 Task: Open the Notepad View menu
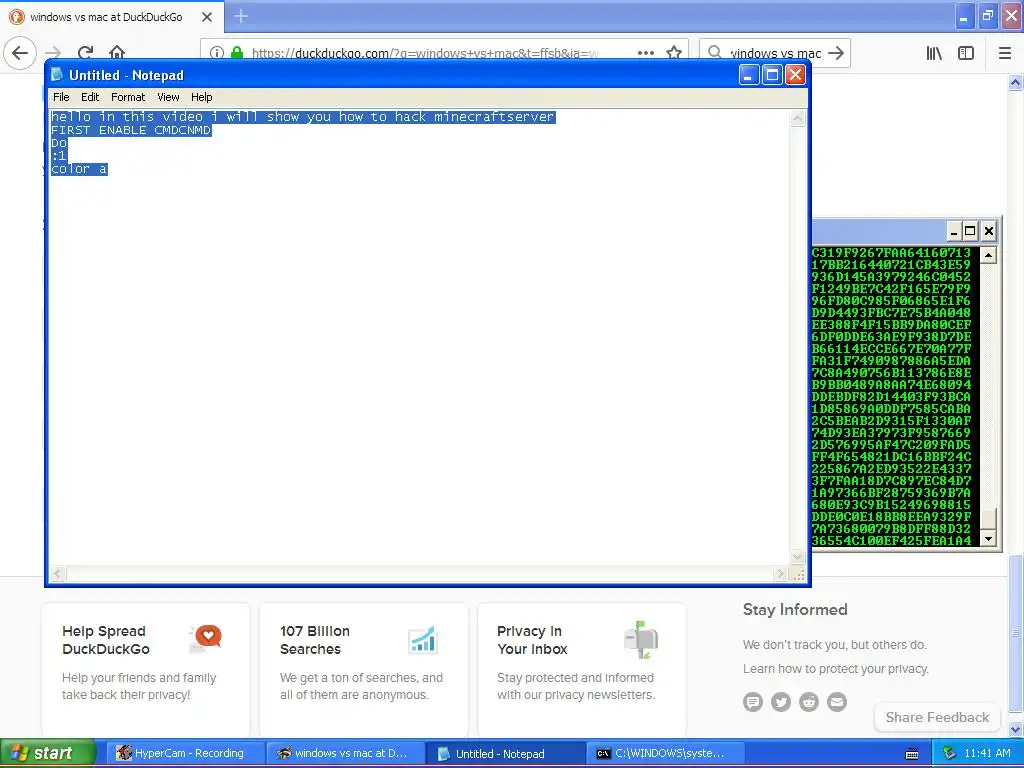point(168,97)
